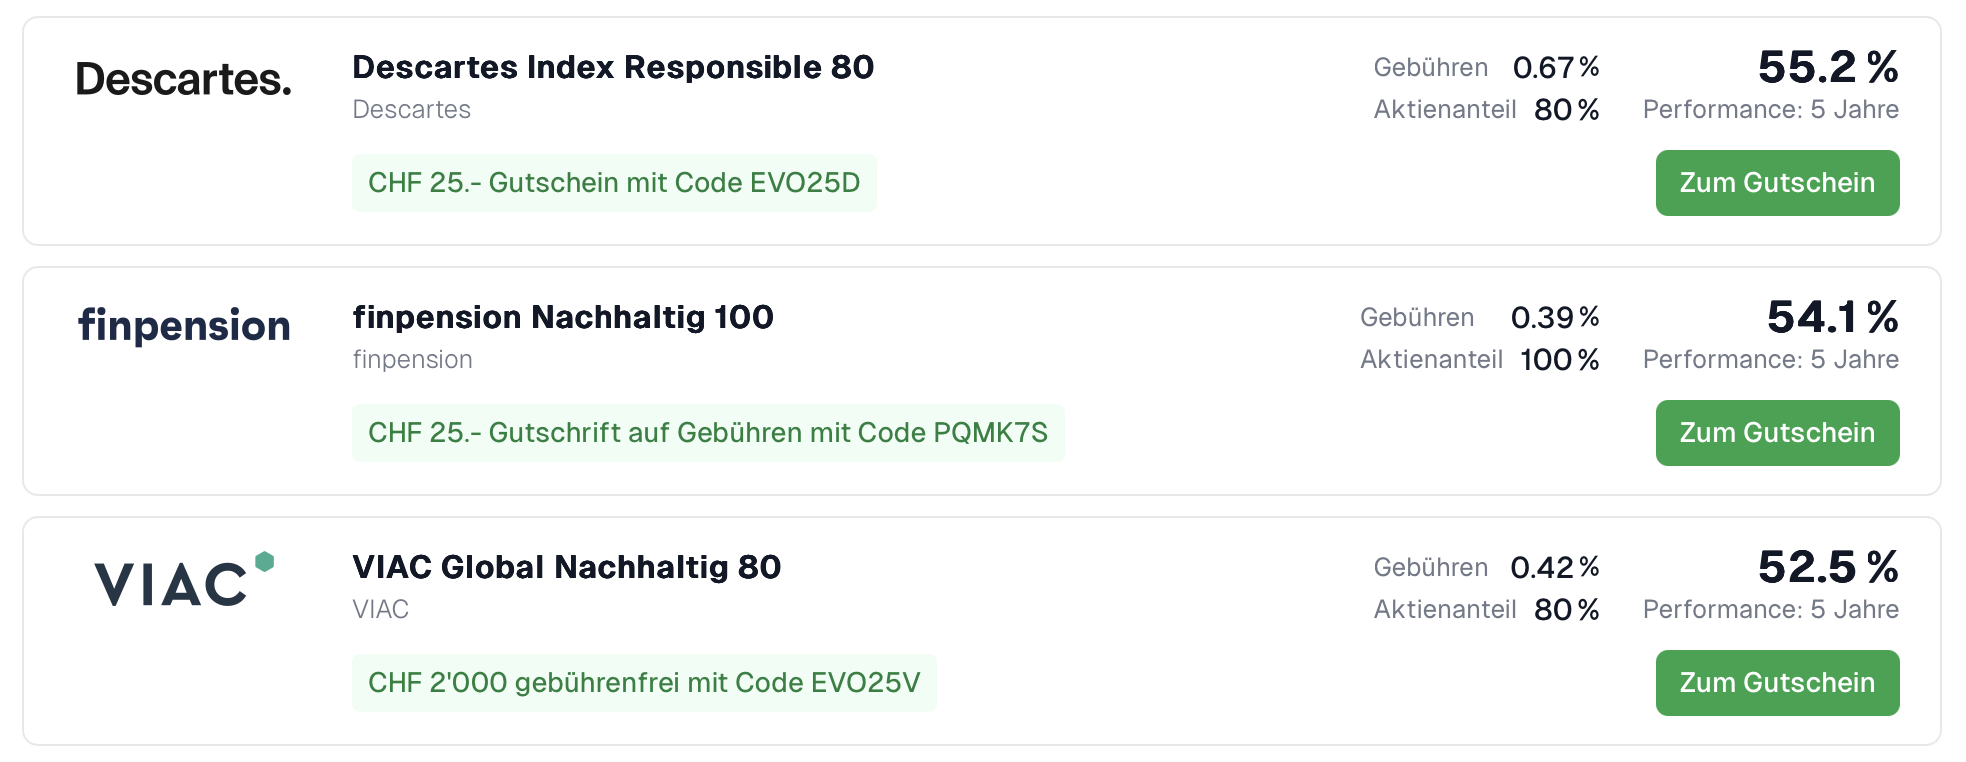Click the Descartes logo
1966x762 pixels.
184,79
